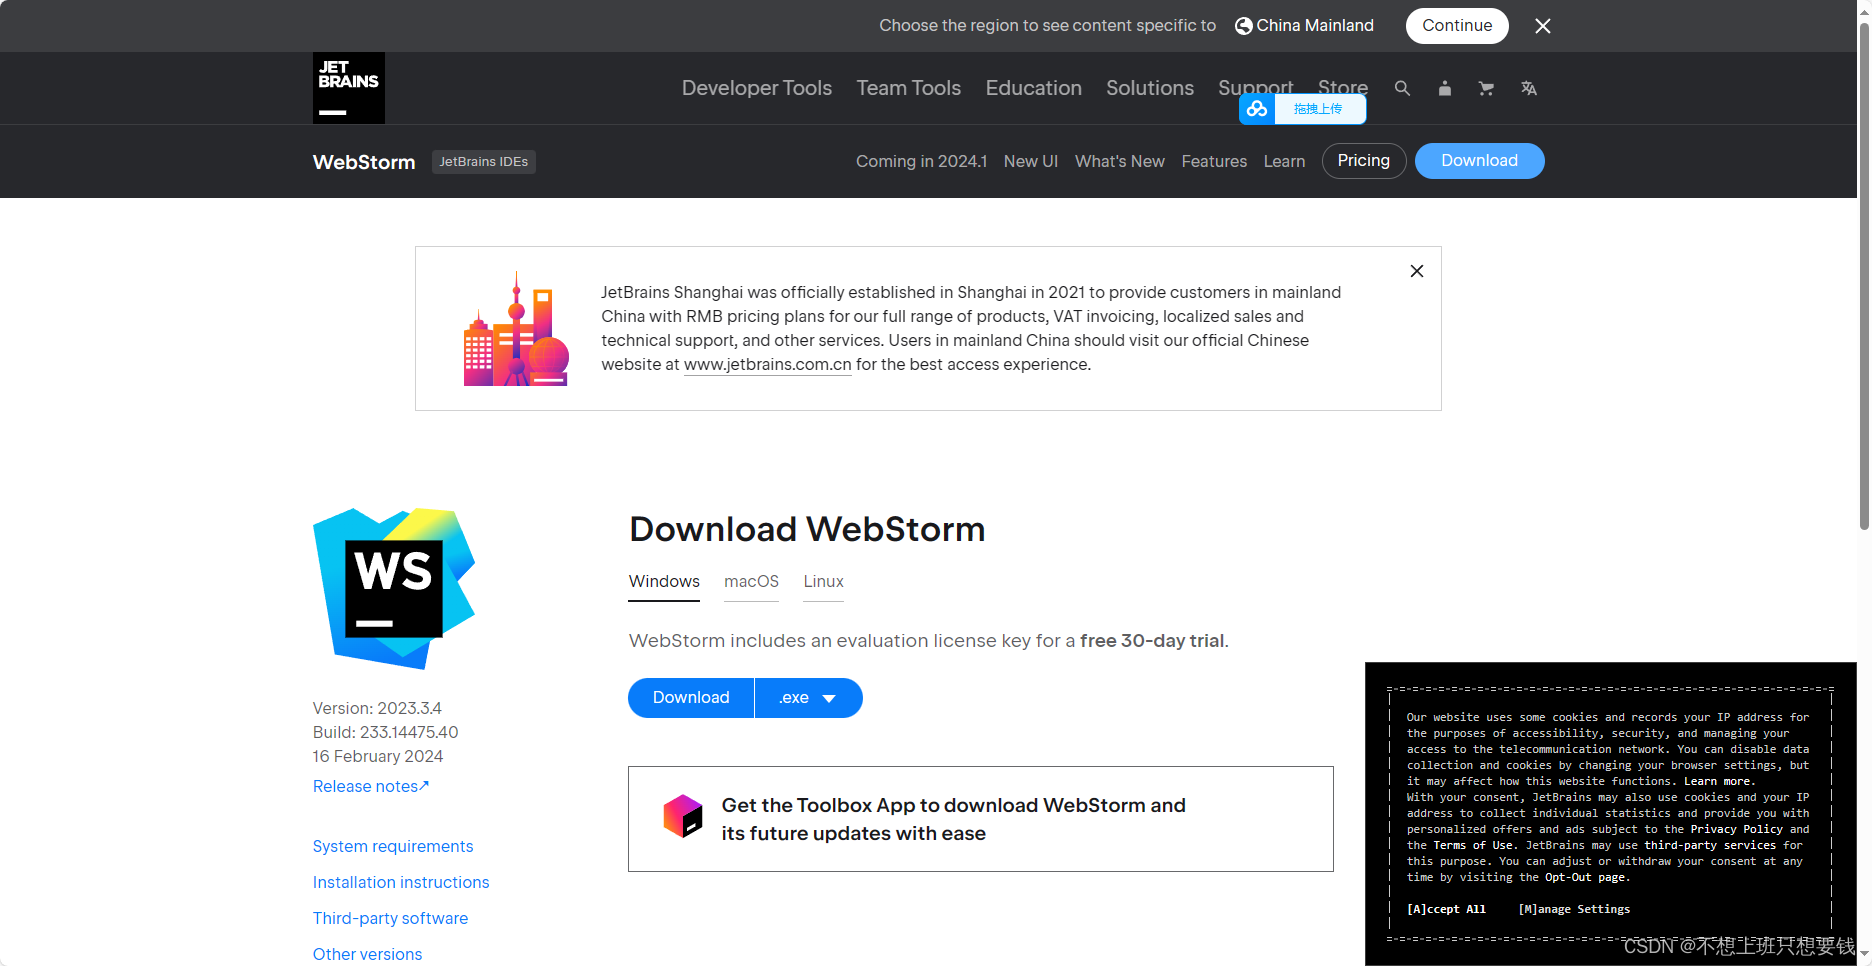The height and width of the screenshot is (966, 1872).
Task: Open What's New page
Action: [1120, 161]
